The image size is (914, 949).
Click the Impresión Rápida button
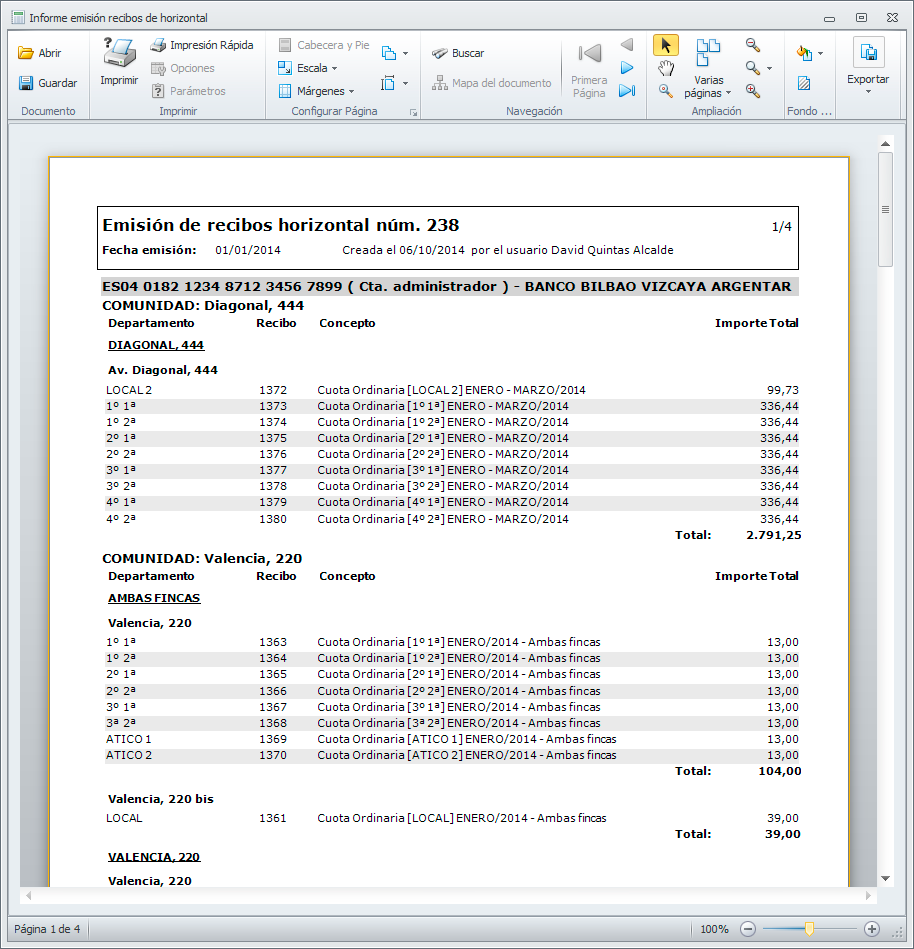[201, 45]
